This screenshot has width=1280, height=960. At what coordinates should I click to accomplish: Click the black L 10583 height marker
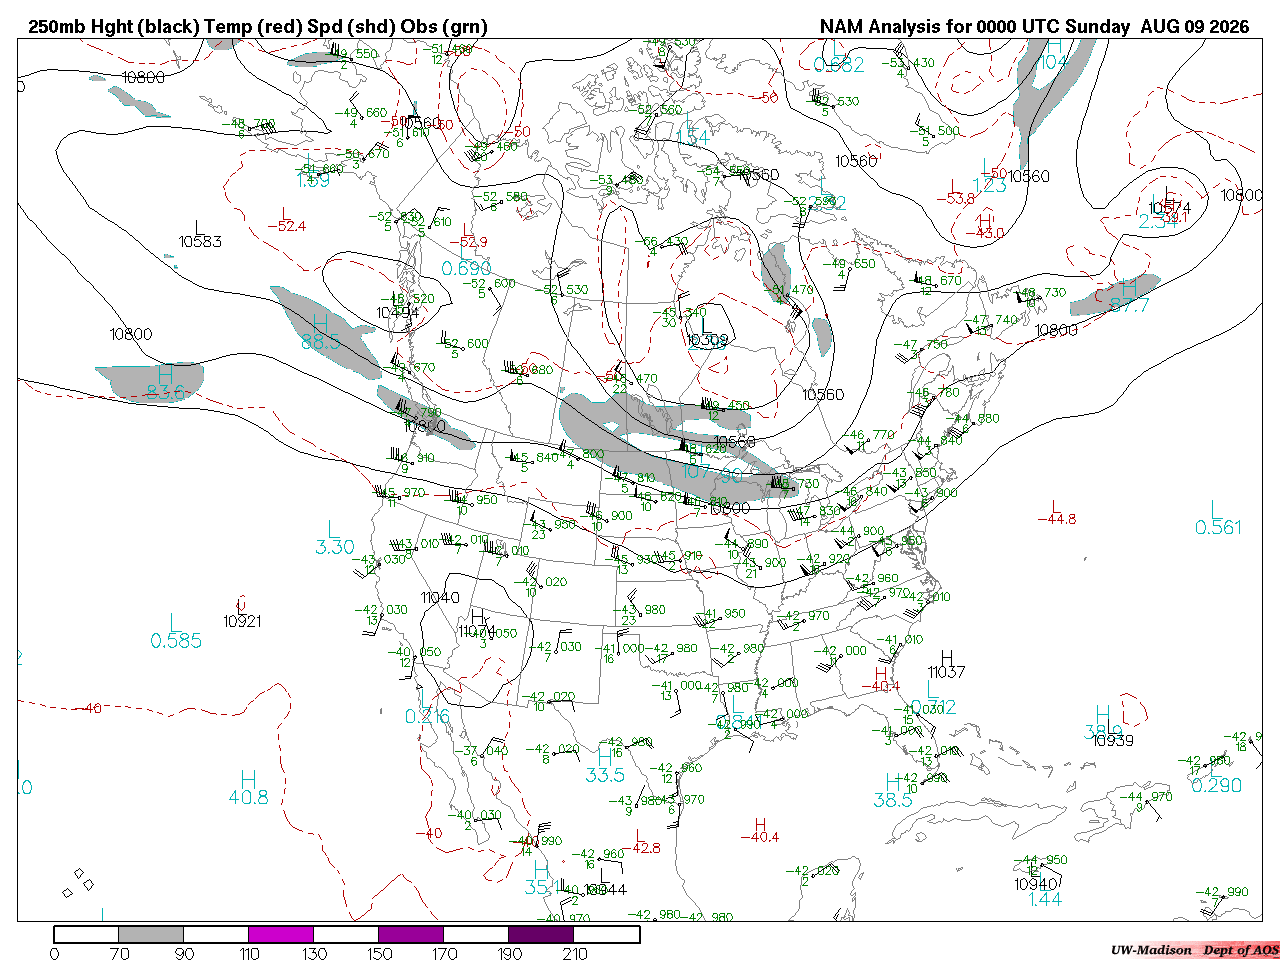tap(200, 234)
